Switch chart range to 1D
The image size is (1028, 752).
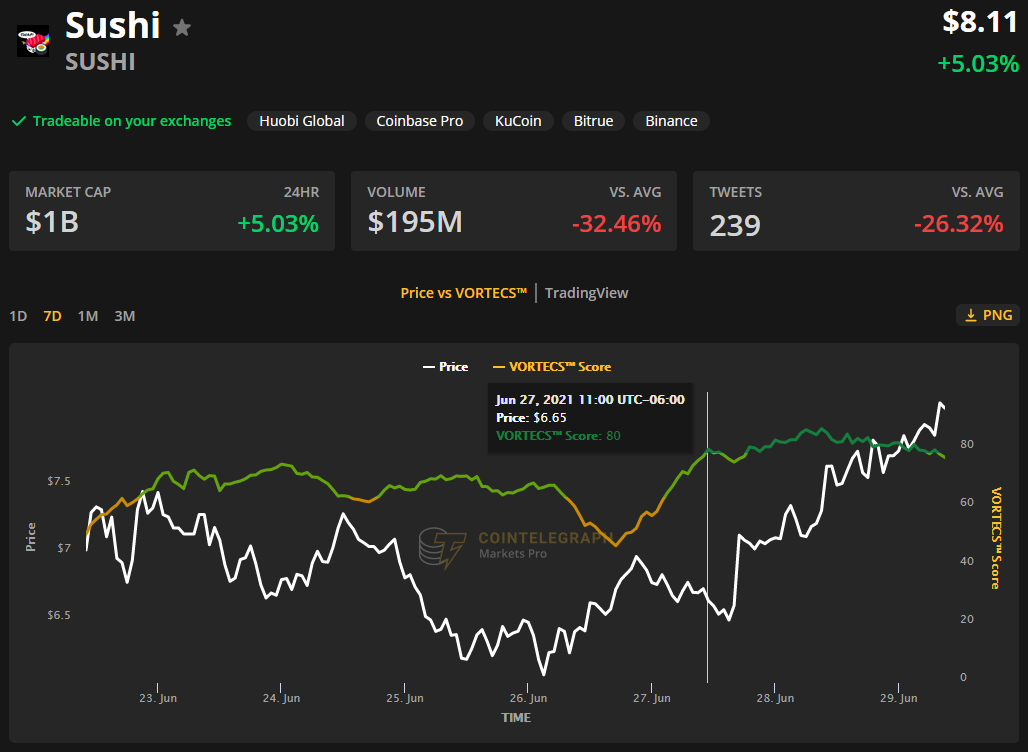18,316
